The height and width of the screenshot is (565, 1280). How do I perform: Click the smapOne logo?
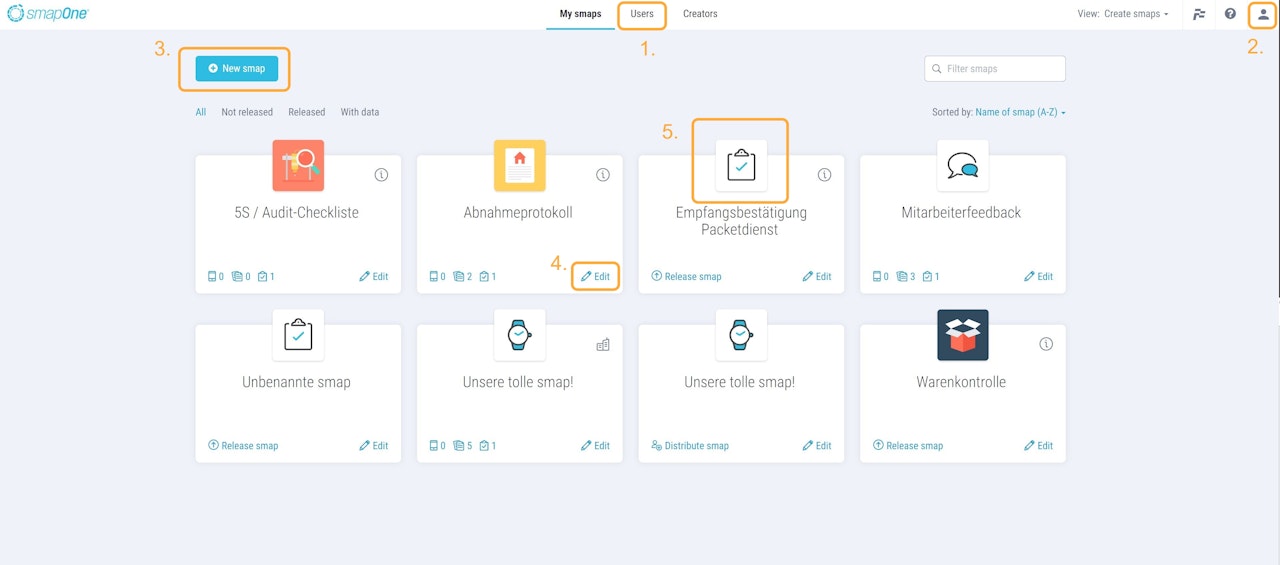(x=48, y=14)
